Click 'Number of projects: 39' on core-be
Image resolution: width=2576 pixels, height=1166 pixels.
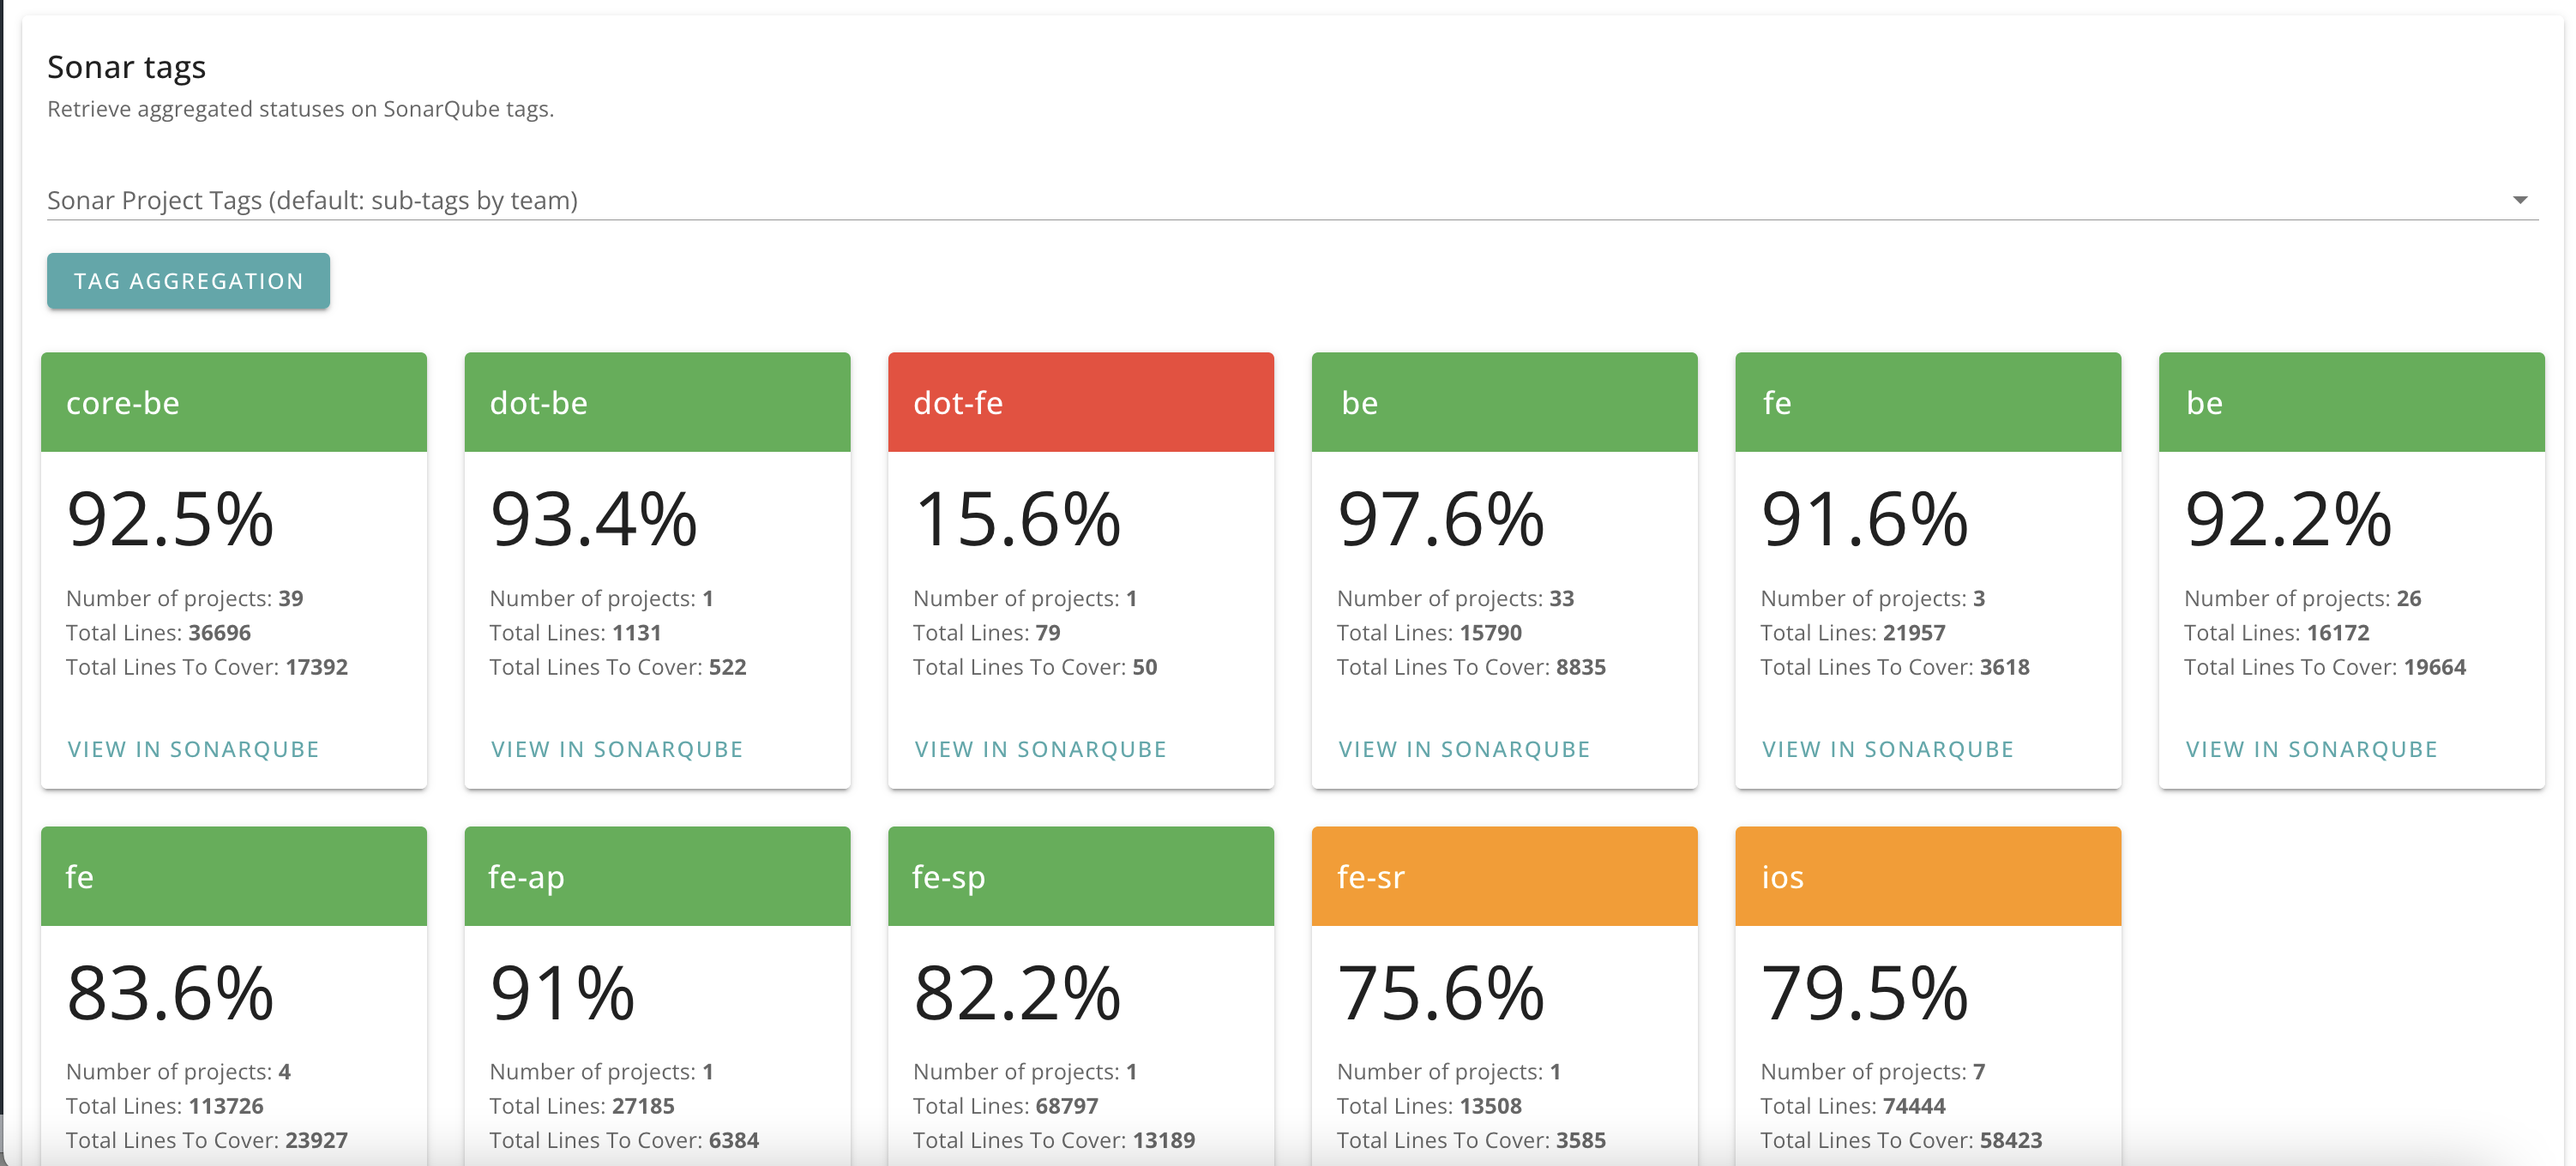click(185, 598)
